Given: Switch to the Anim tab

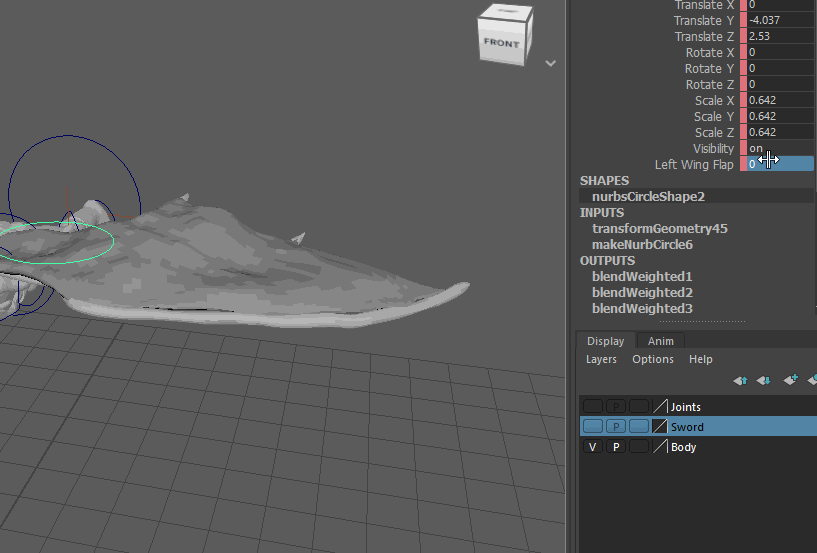Looking at the screenshot, I should point(661,341).
